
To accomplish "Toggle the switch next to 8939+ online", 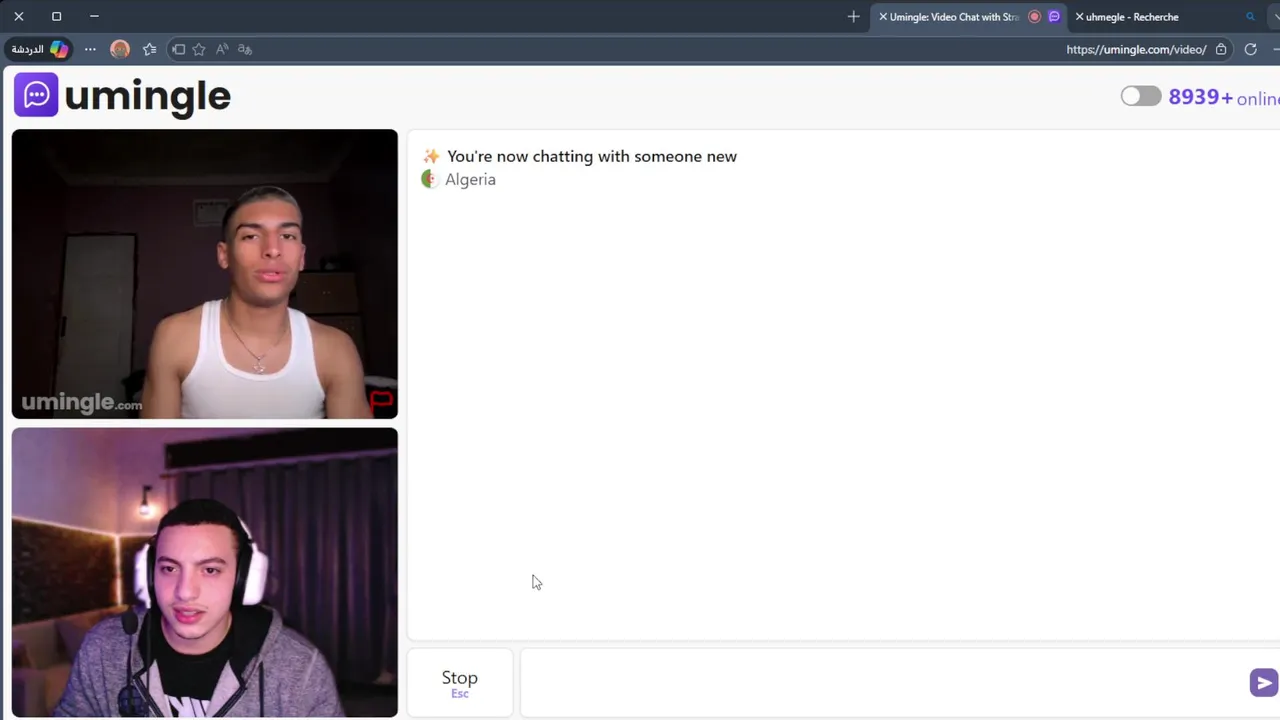I will [x=1140, y=96].
